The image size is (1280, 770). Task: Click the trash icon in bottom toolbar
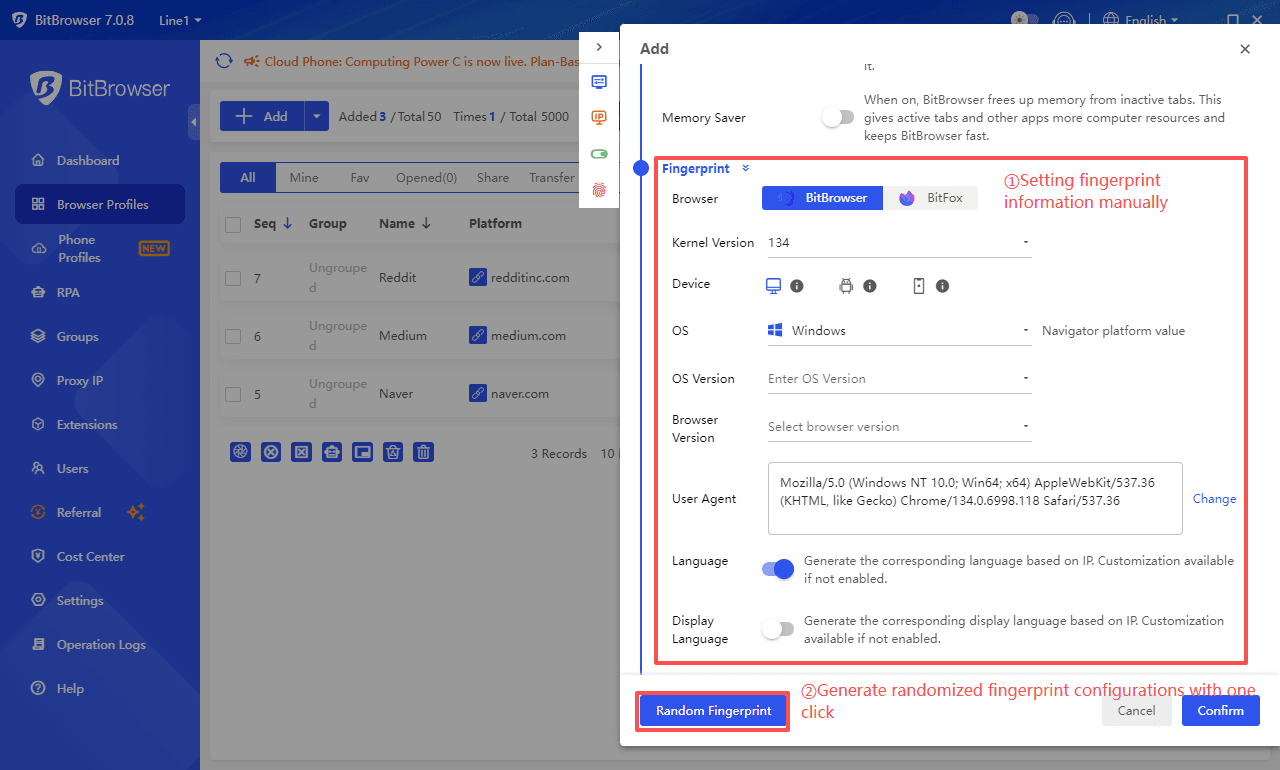coord(424,452)
